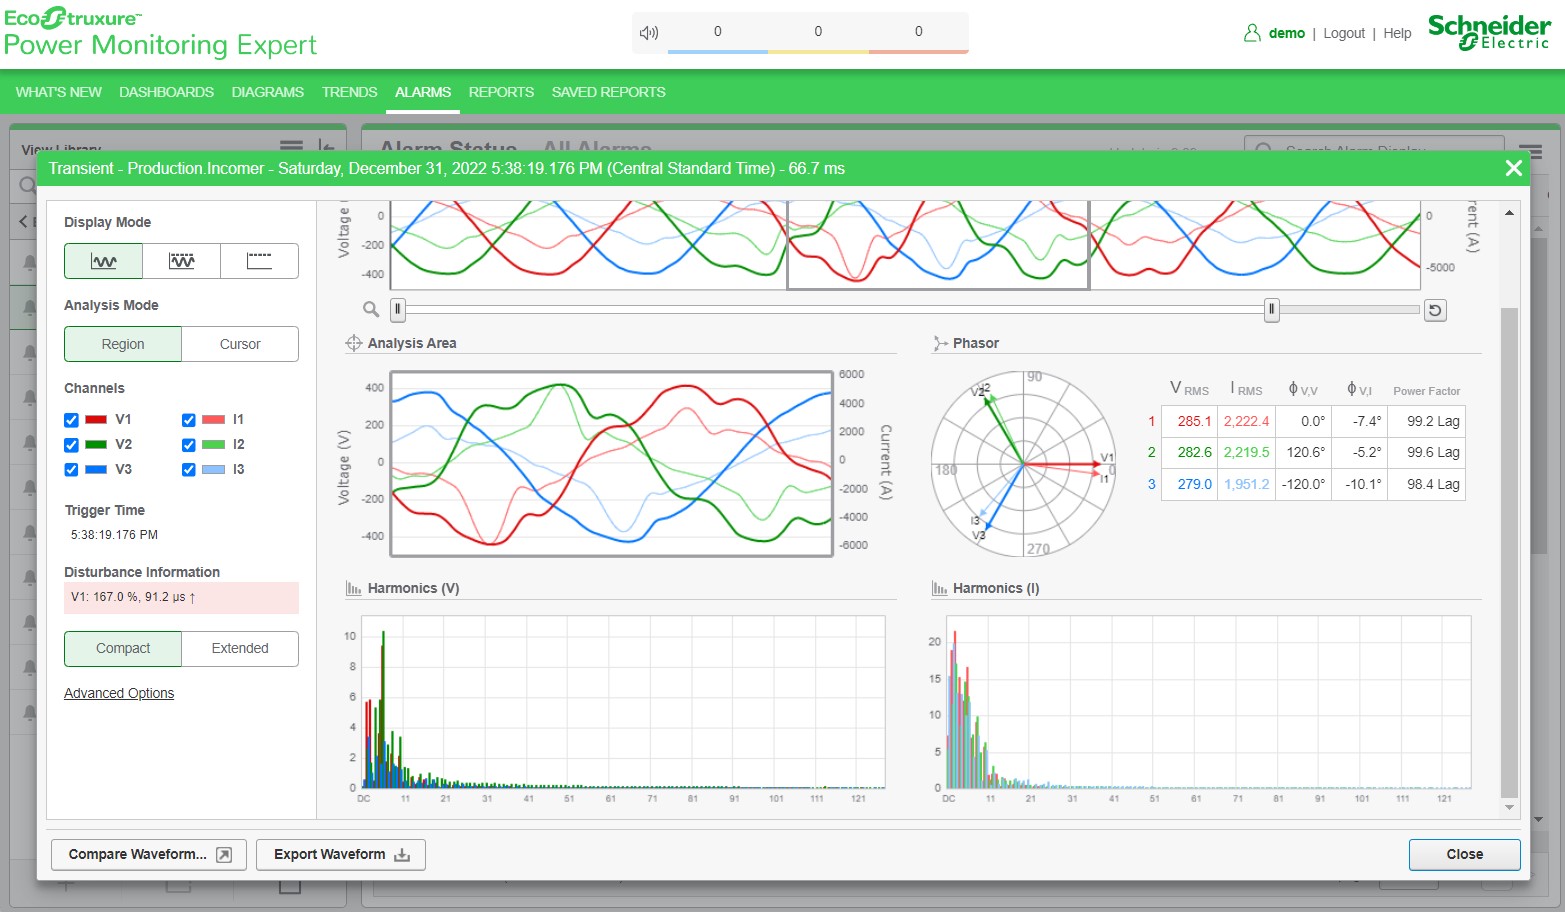Go to the Dashboards tab
Screen dimensions: 1565x912
pyautogui.click(x=166, y=92)
